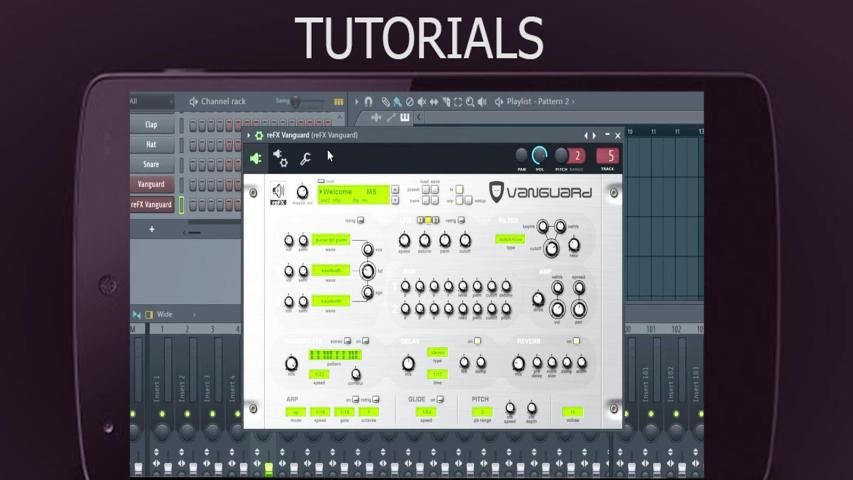Enable the Glide on switch

[439, 399]
